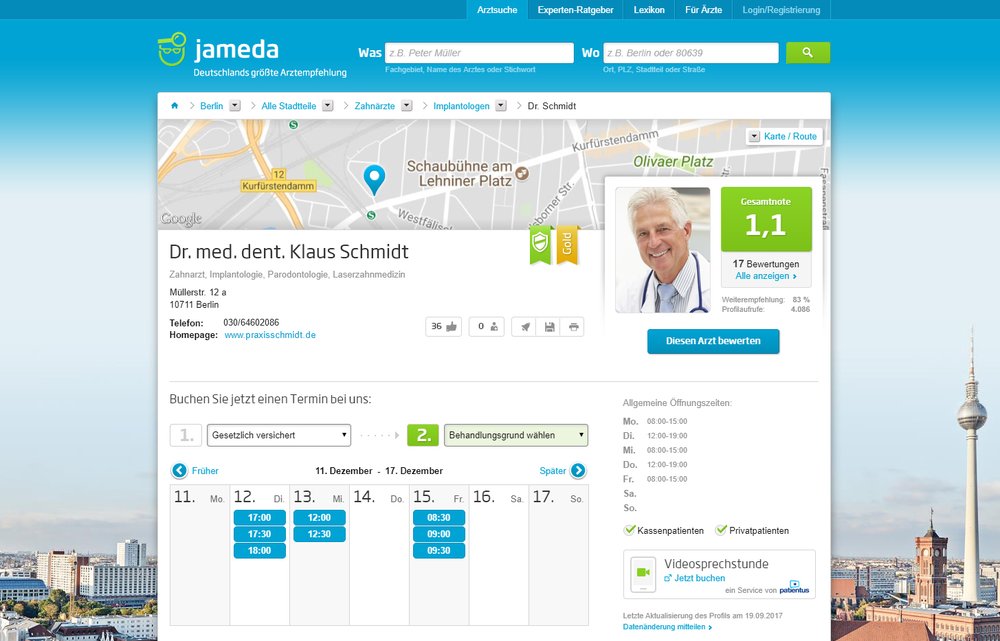
Task: Toggle the Kassenpatienten checkmark
Action: pos(629,530)
